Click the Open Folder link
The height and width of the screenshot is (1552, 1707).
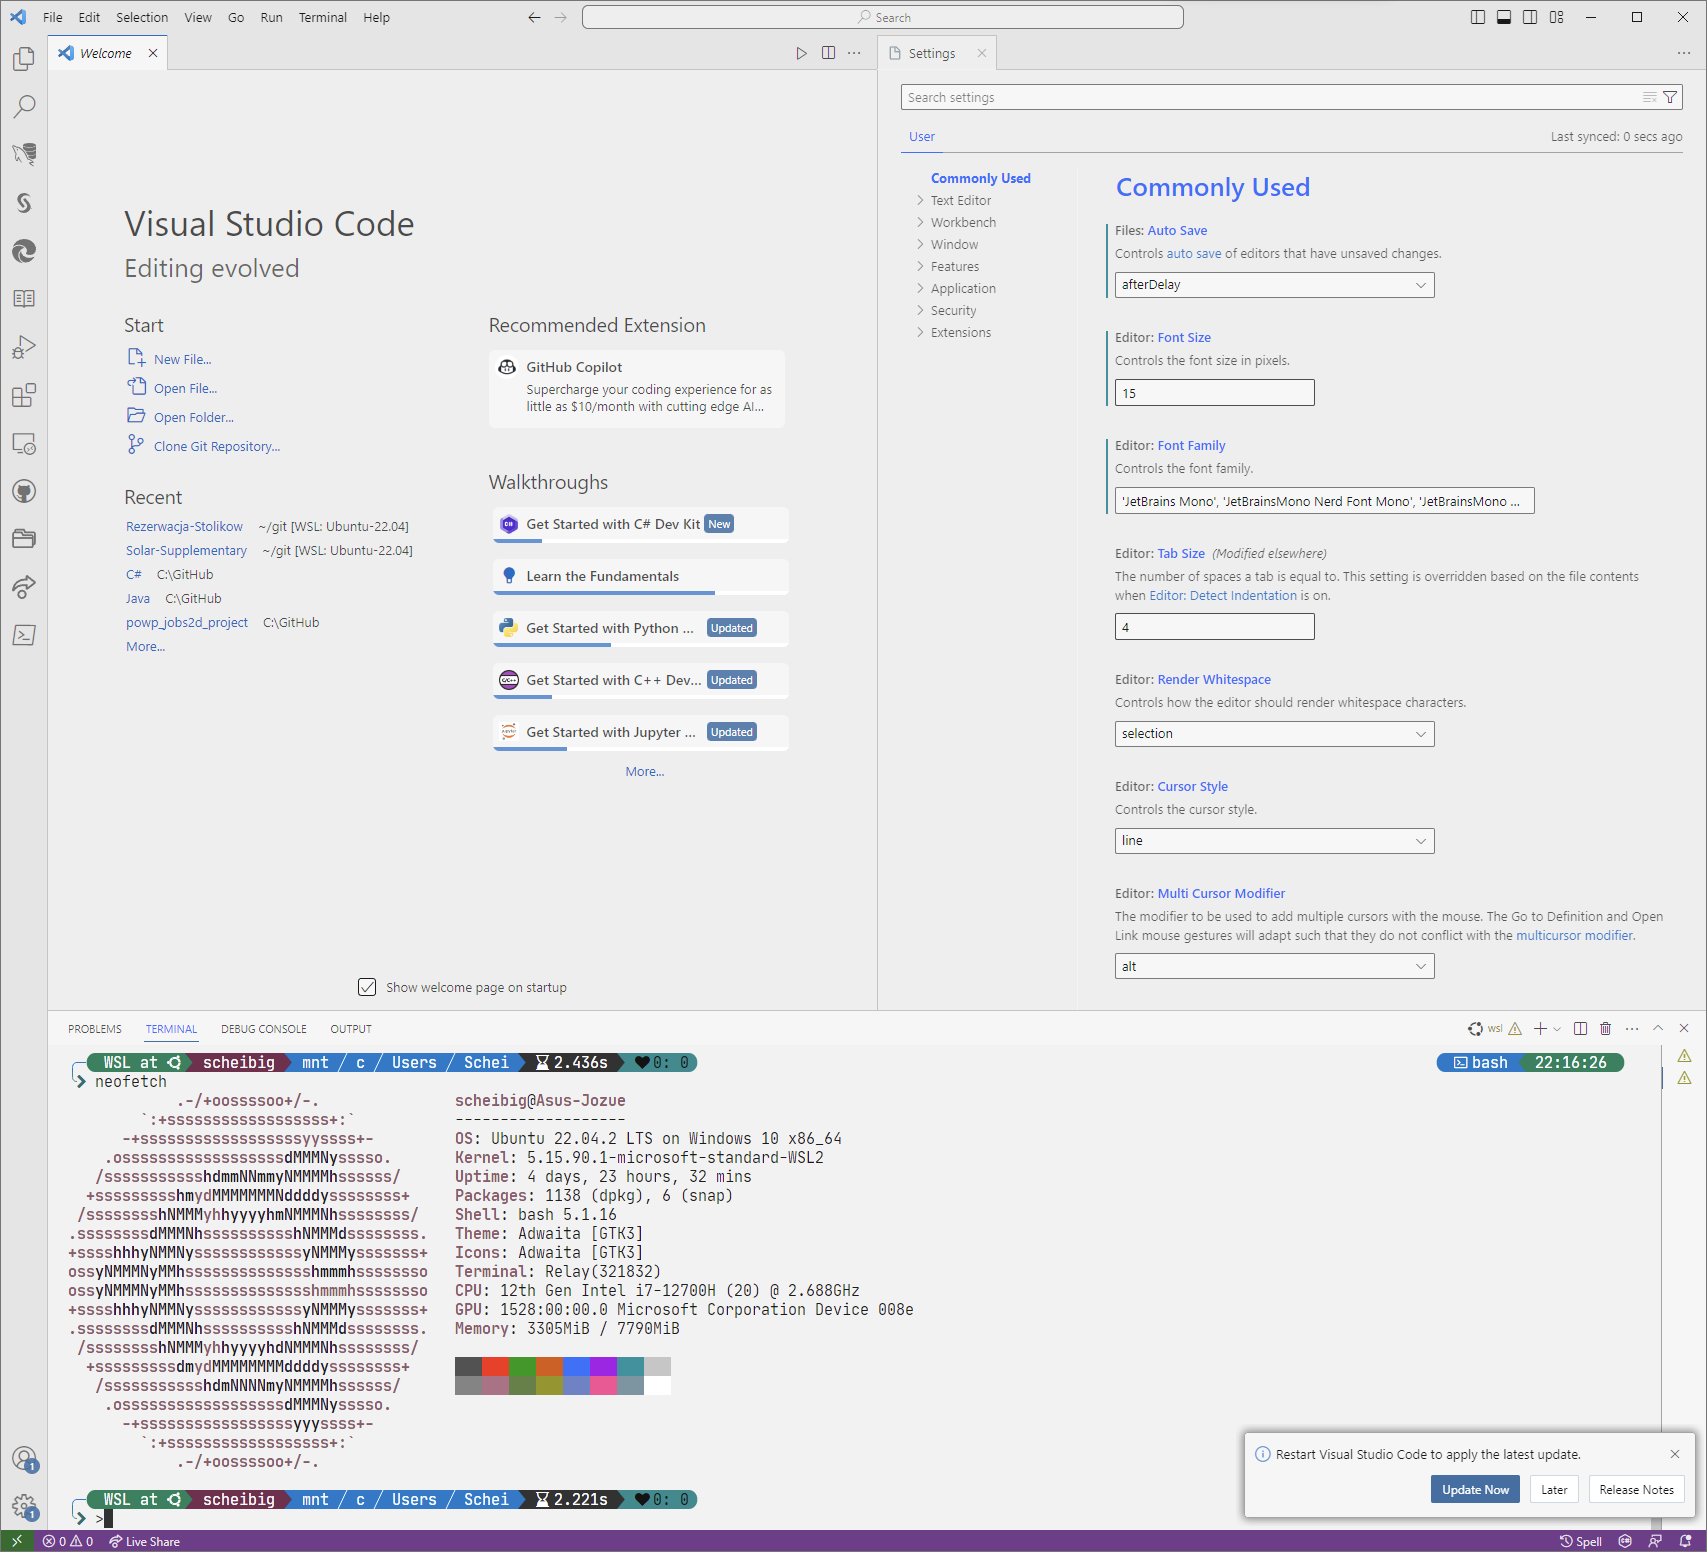(x=193, y=417)
